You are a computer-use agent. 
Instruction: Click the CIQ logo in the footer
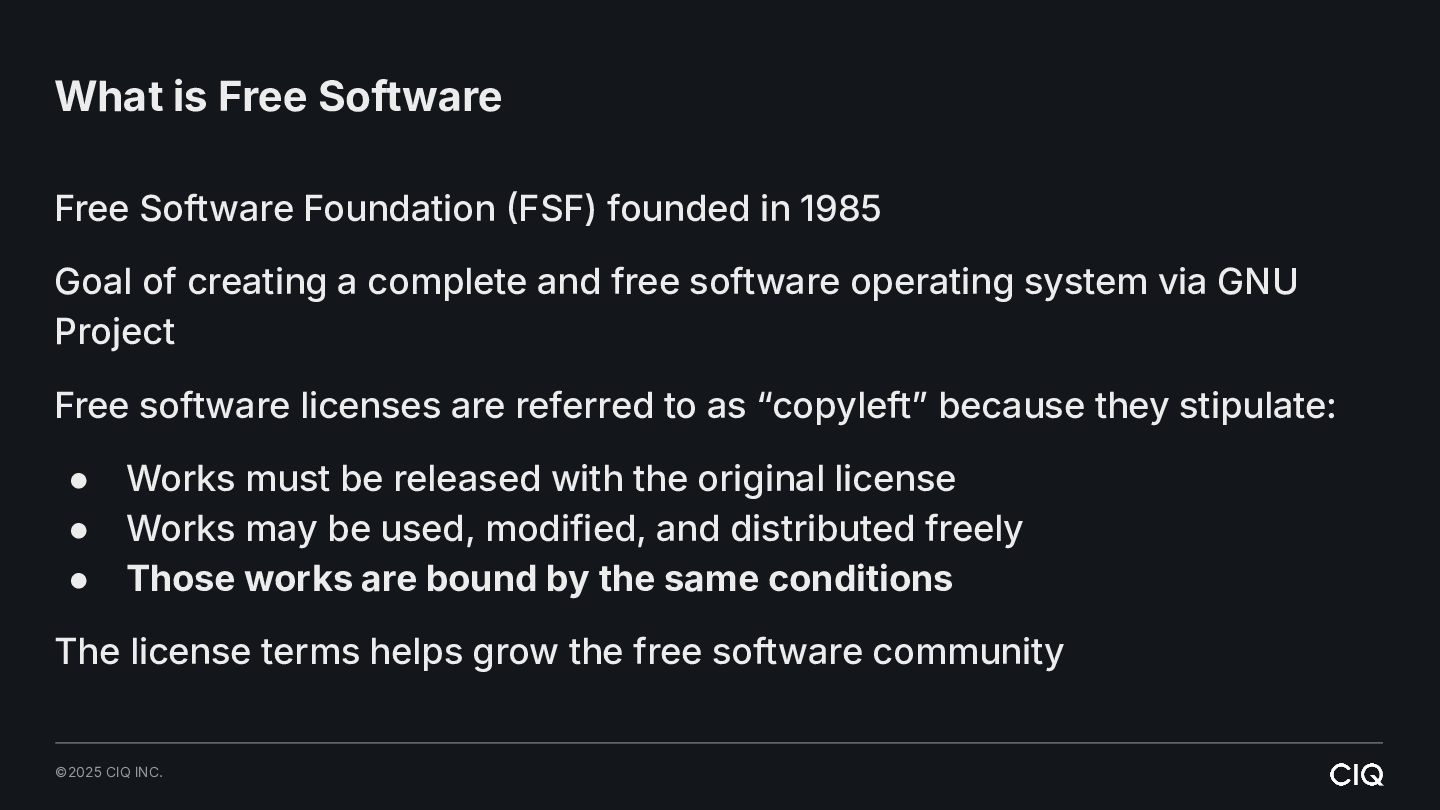pyautogui.click(x=1356, y=774)
